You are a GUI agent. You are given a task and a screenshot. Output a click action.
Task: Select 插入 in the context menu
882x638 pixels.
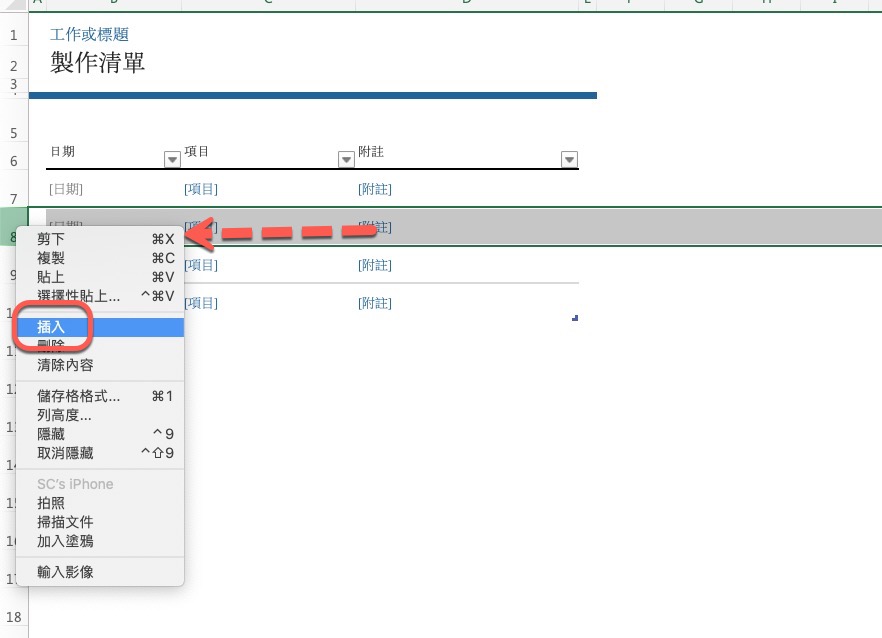coord(100,327)
